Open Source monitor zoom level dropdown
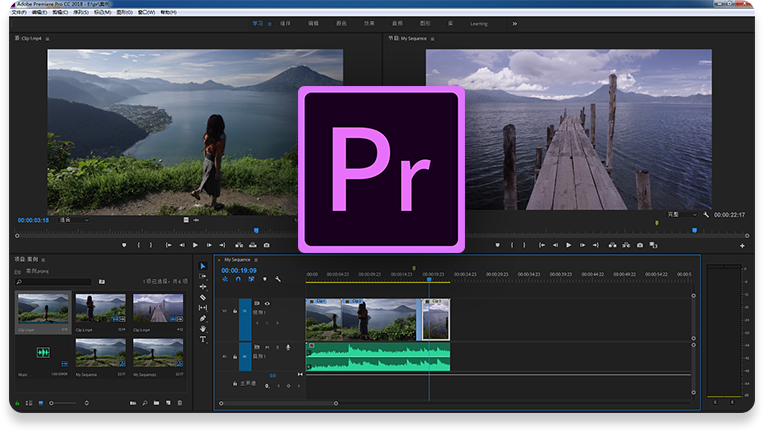764x432 pixels. [x=75, y=220]
